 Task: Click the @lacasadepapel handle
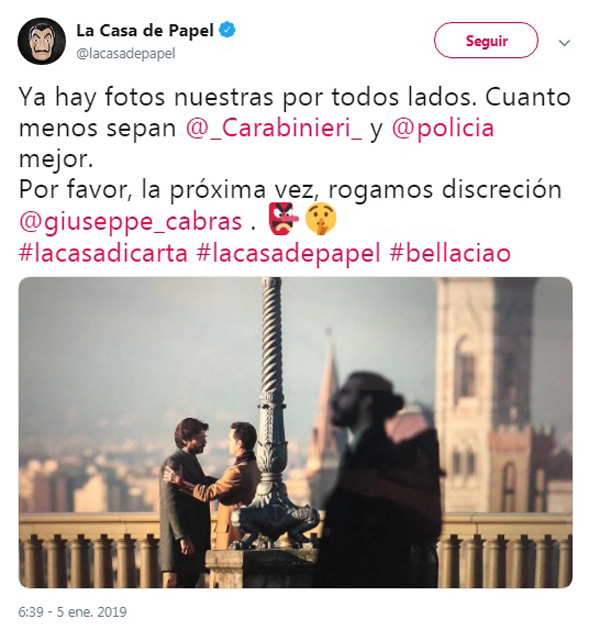[x=126, y=53]
